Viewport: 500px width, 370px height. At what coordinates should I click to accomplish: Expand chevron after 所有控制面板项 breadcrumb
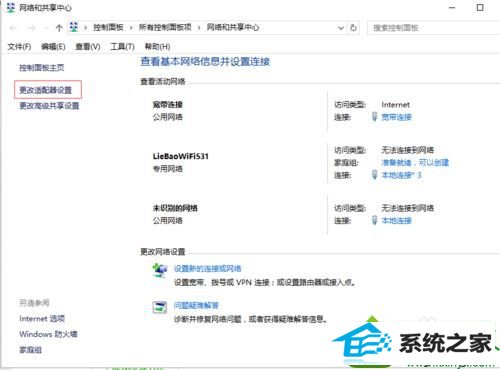click(199, 28)
